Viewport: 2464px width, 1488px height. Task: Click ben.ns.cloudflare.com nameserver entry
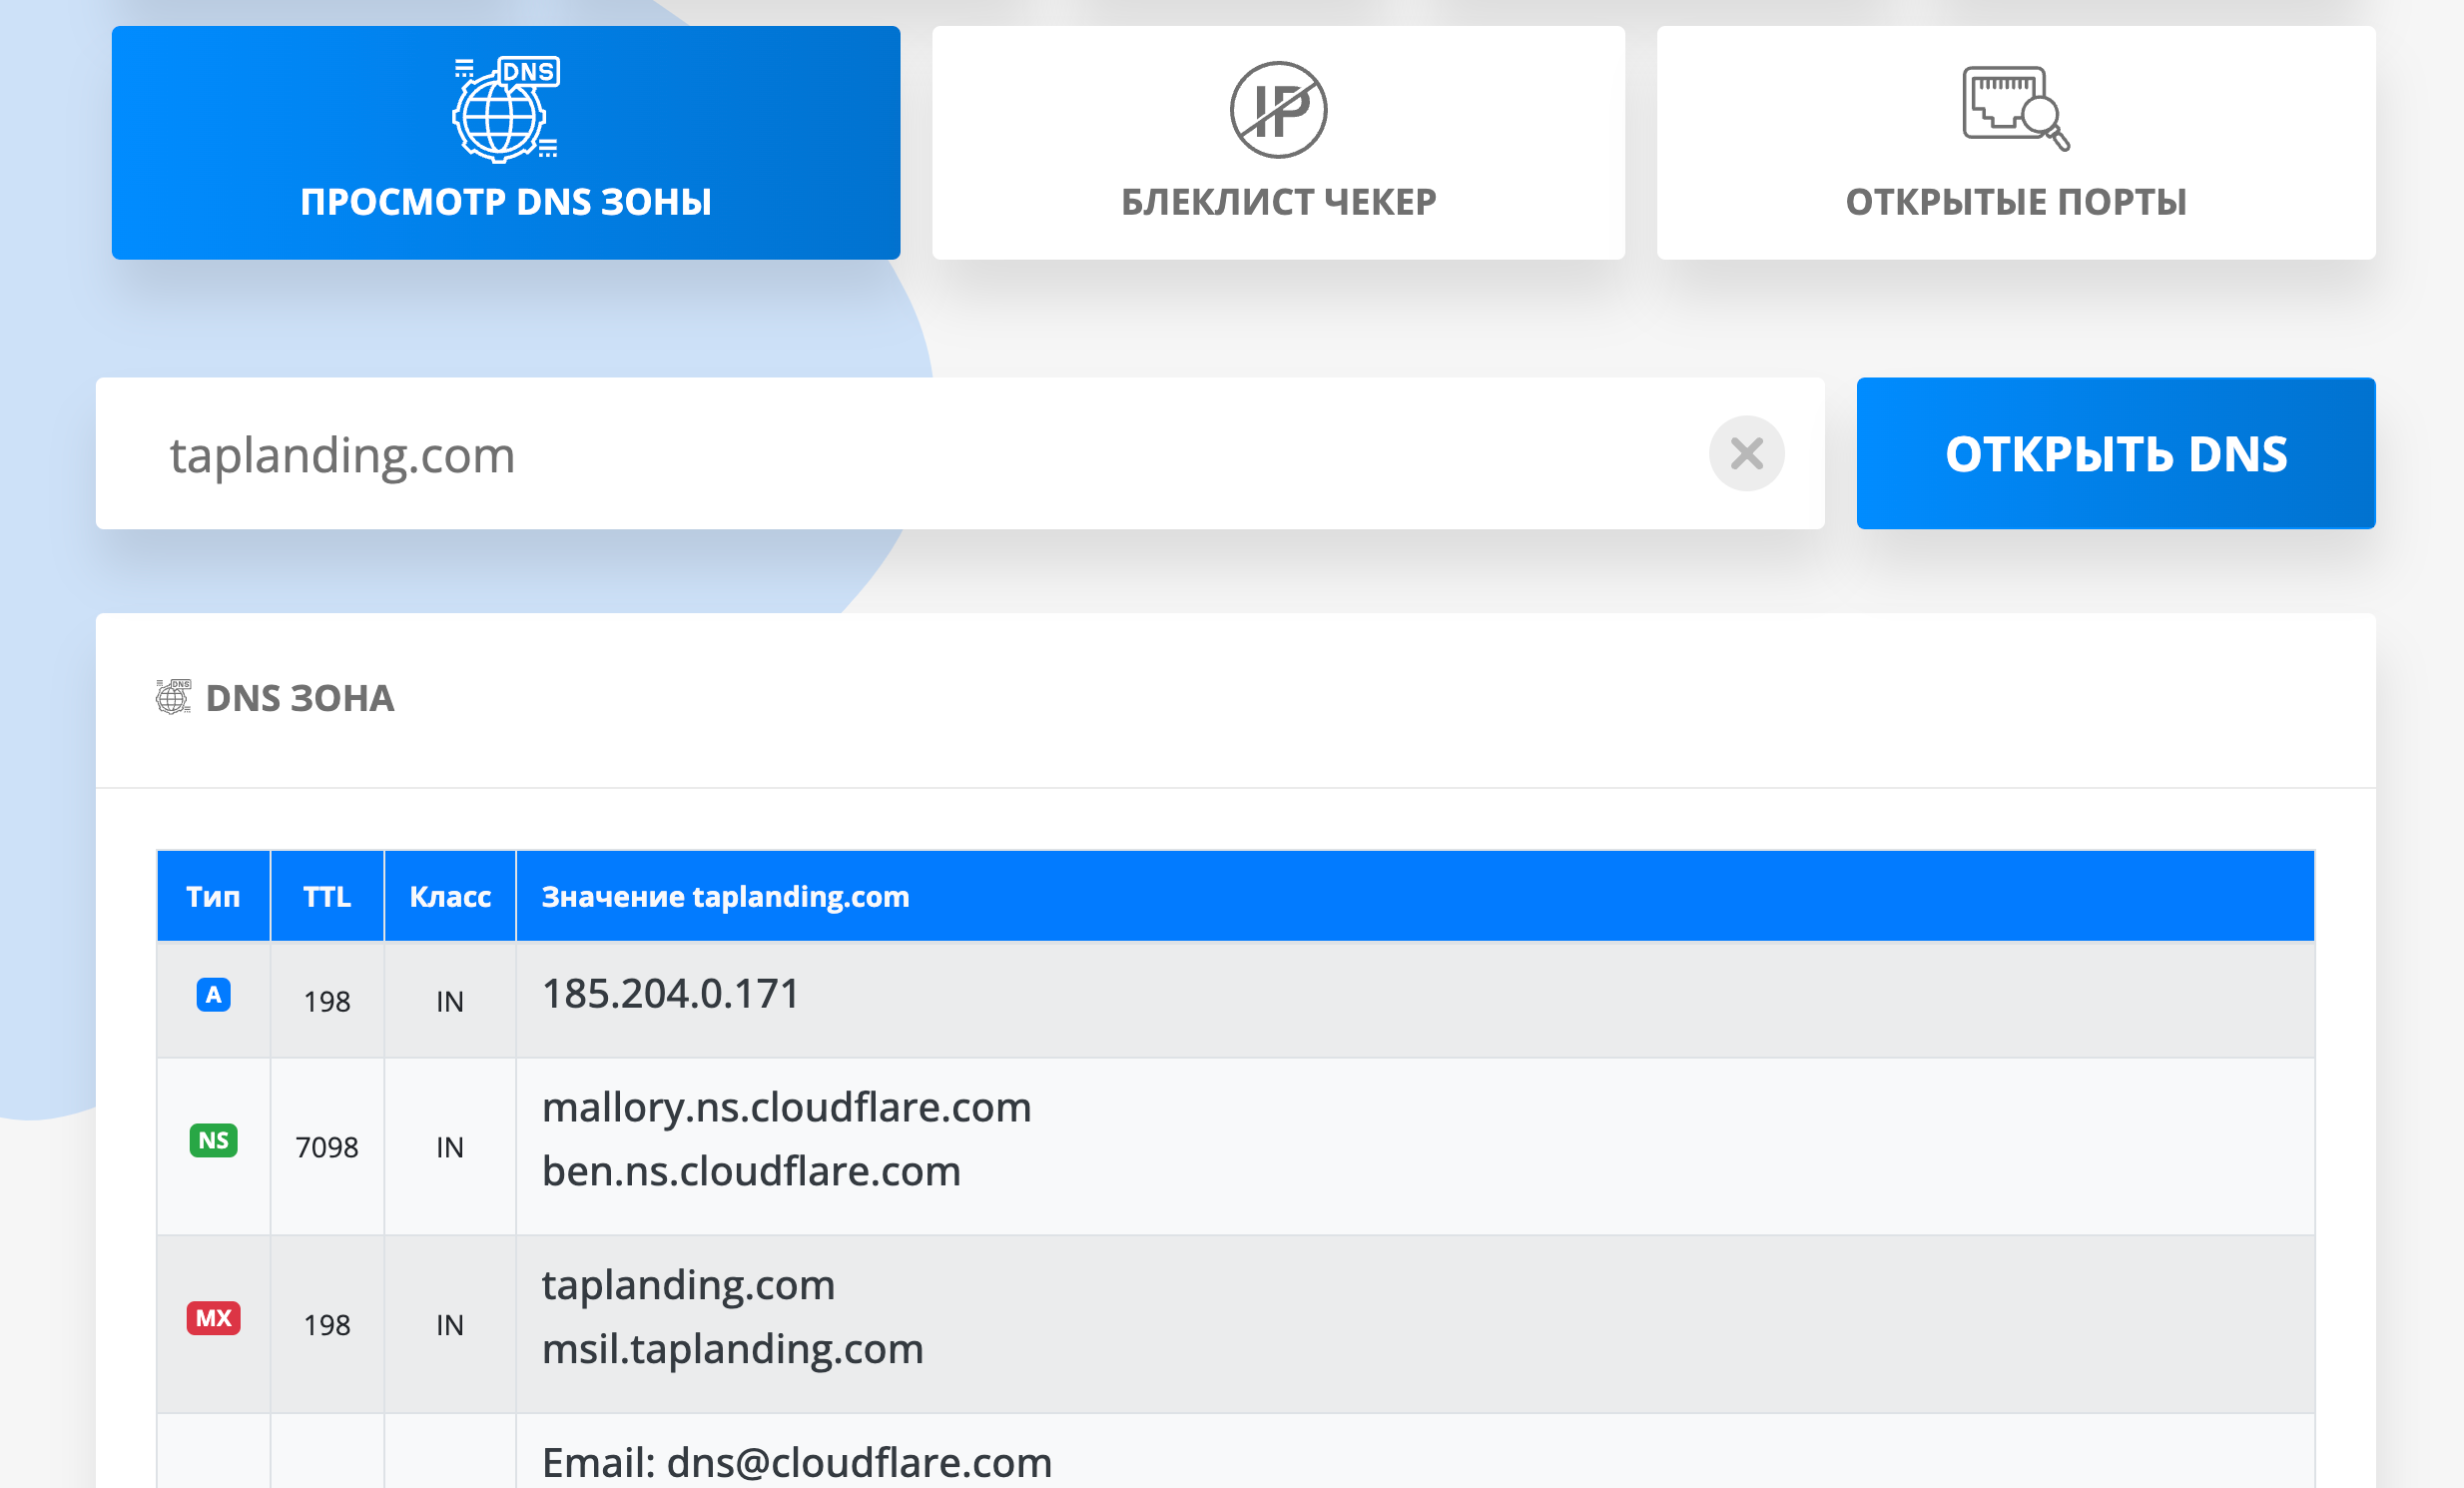pos(751,1172)
